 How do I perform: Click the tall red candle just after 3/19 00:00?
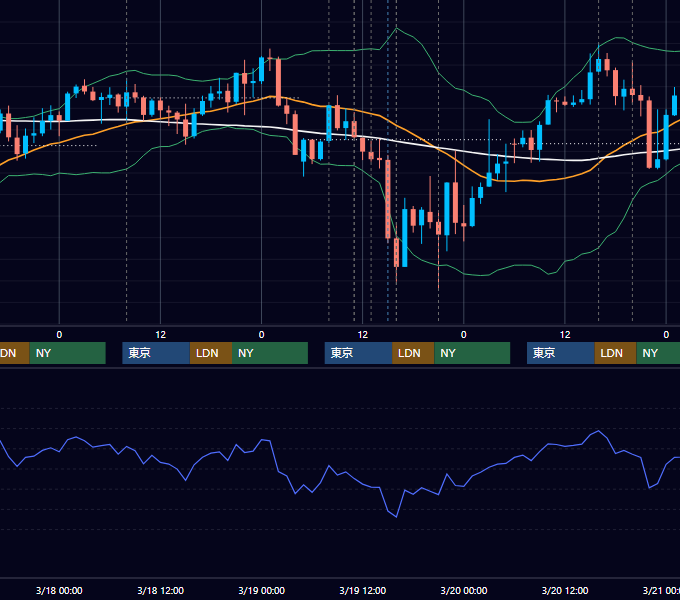pyautogui.click(x=278, y=82)
